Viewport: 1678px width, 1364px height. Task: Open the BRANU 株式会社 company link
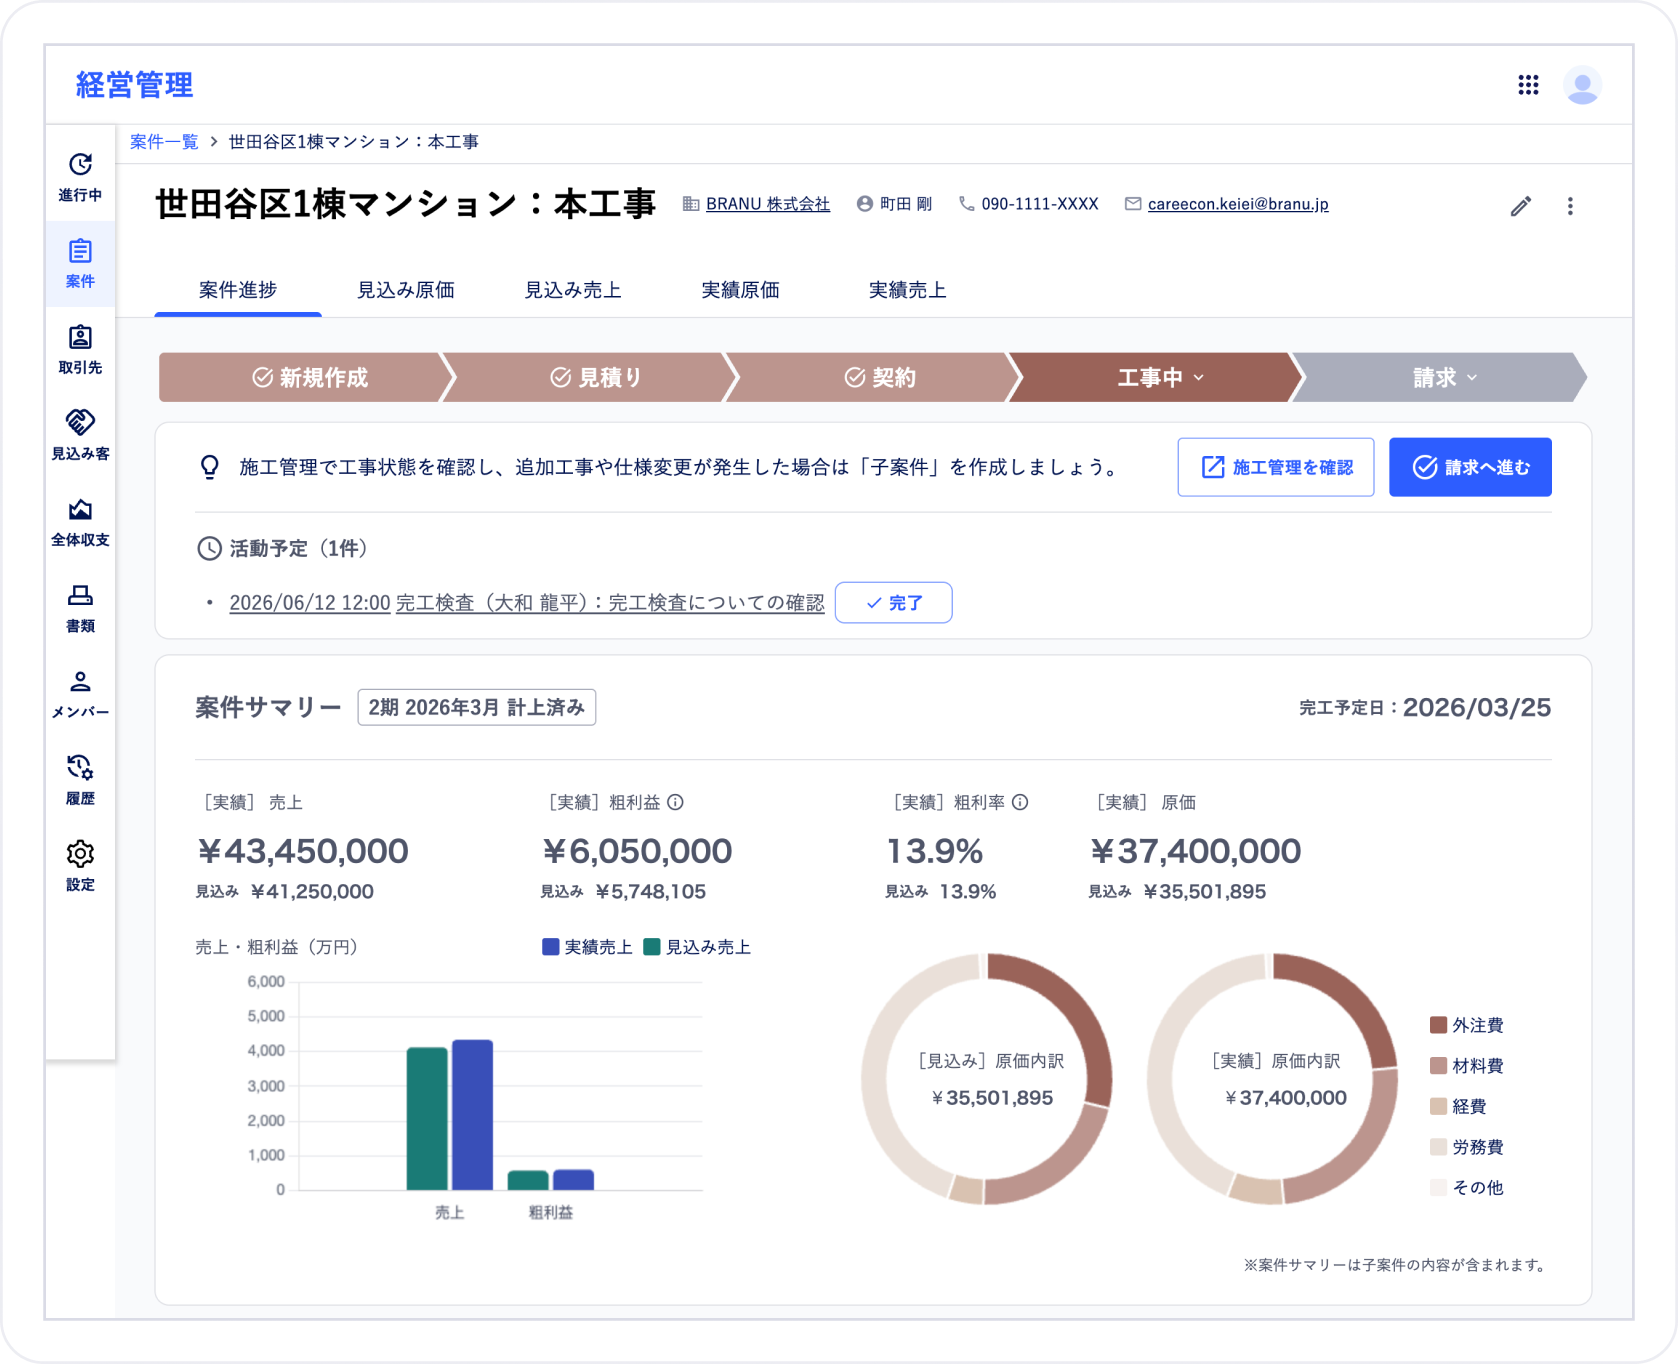point(768,204)
